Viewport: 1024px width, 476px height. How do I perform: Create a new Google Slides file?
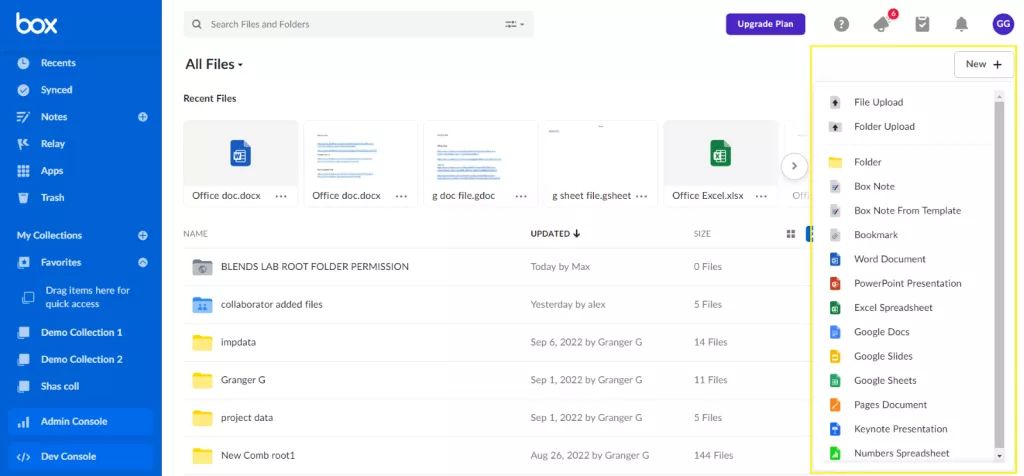pyautogui.click(x=883, y=357)
